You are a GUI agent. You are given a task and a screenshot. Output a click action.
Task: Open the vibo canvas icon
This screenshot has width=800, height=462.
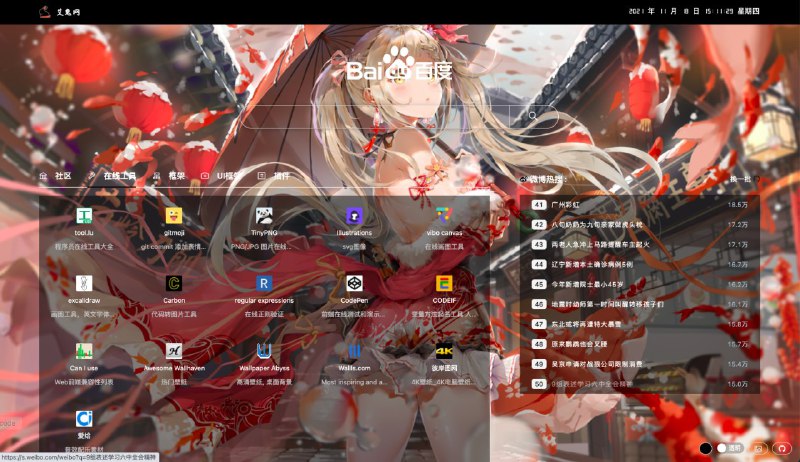(x=444, y=216)
